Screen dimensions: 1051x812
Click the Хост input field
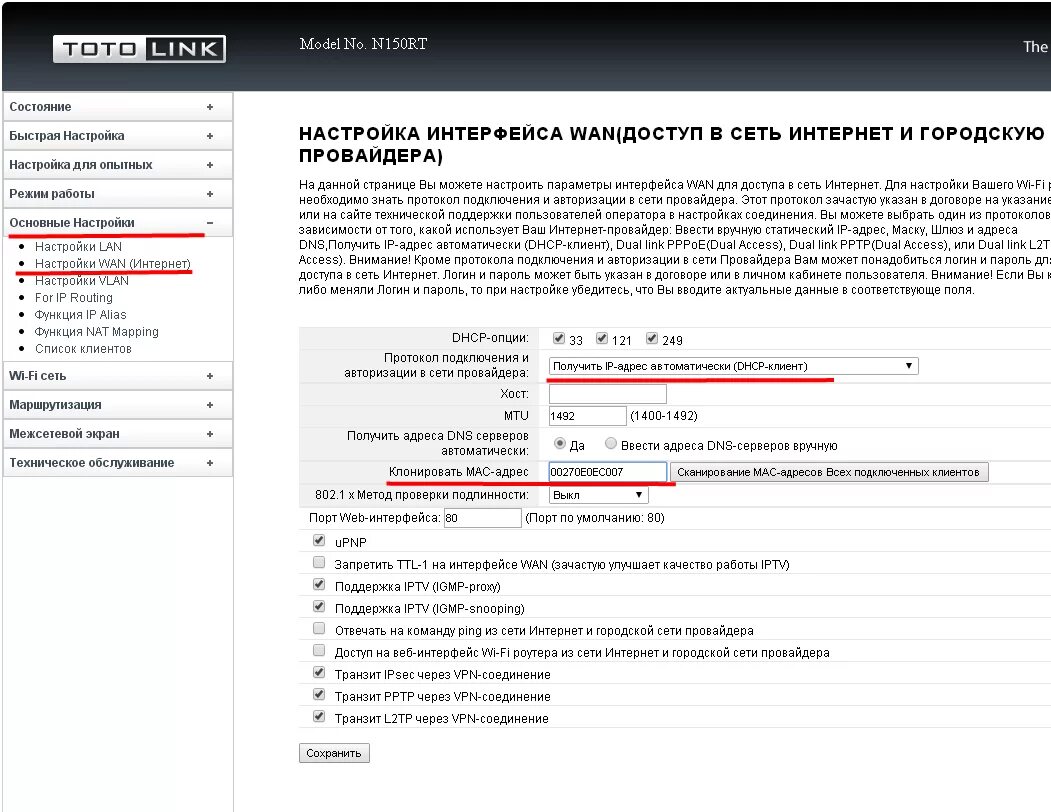(x=608, y=394)
